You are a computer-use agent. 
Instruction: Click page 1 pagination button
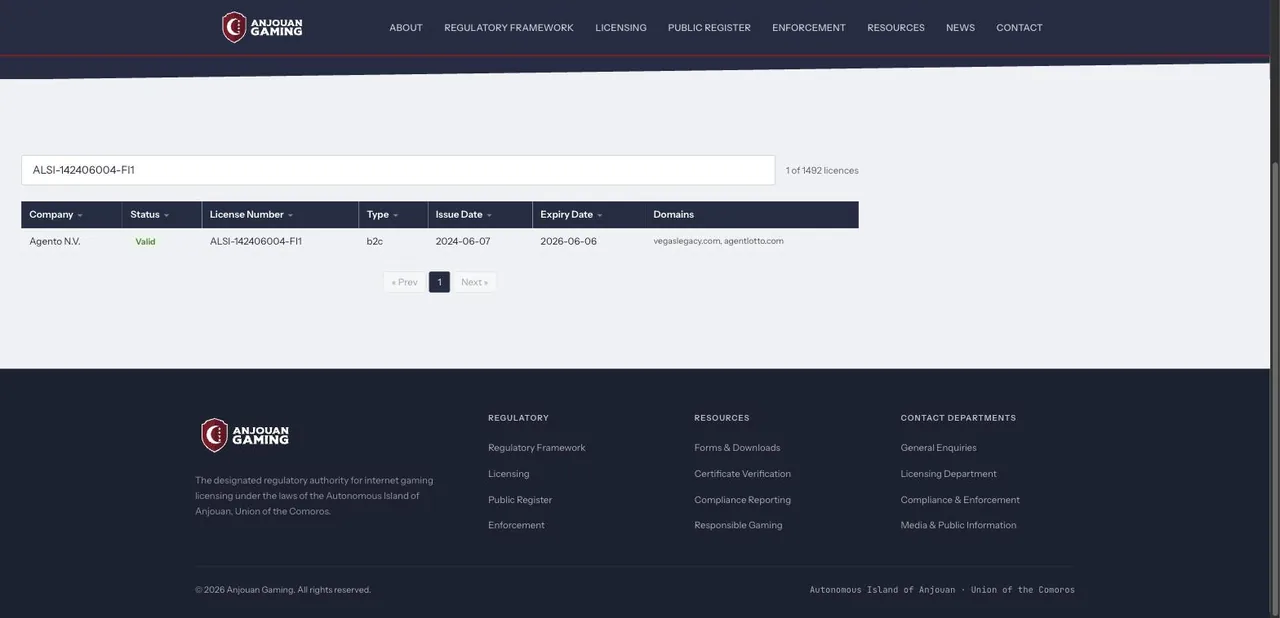click(x=439, y=282)
